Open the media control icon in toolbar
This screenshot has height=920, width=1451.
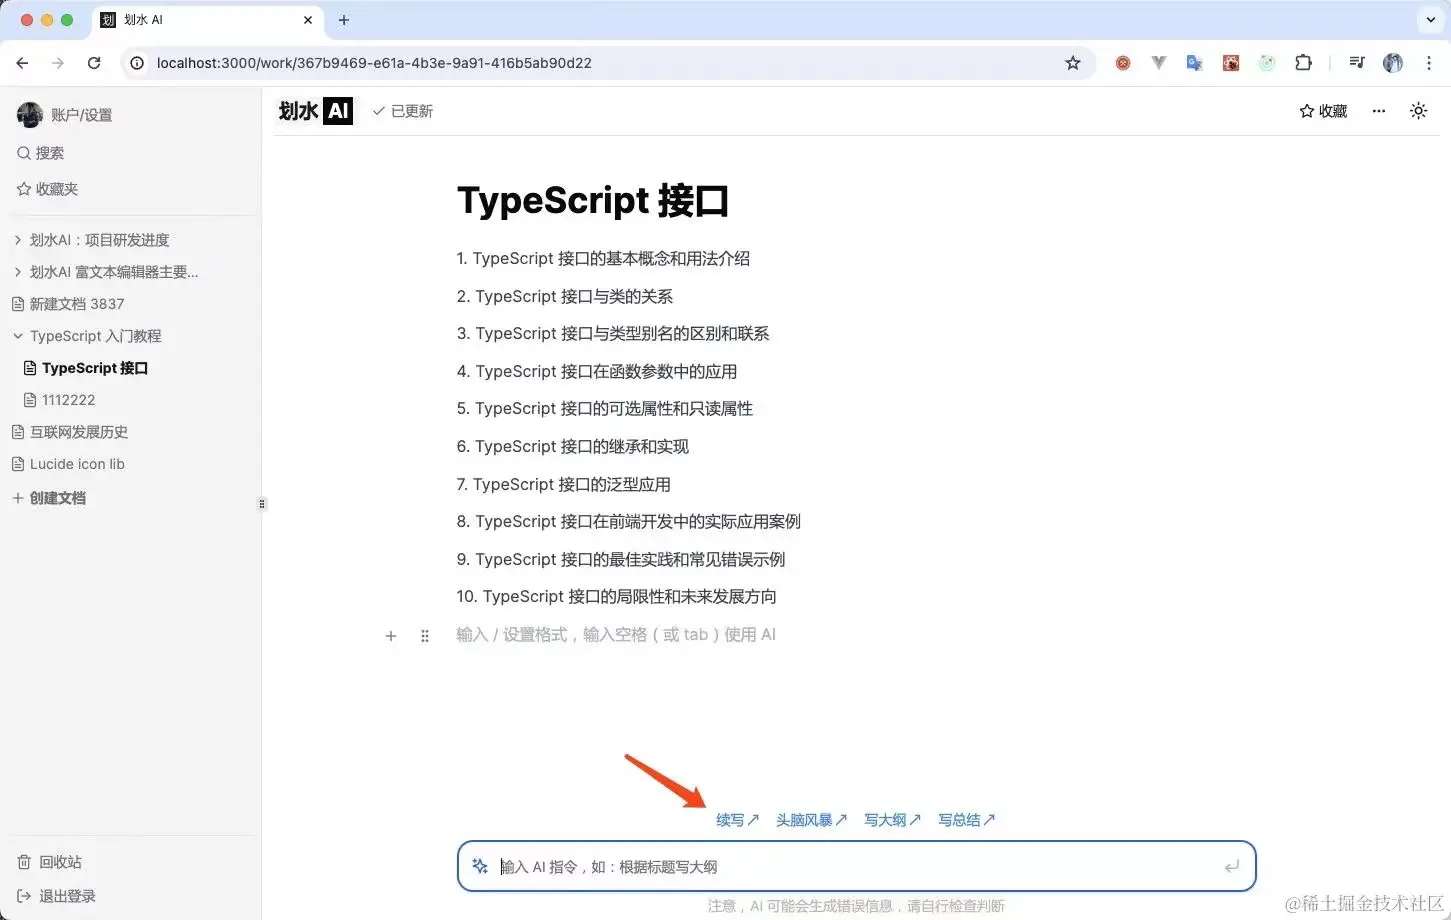(x=1356, y=63)
